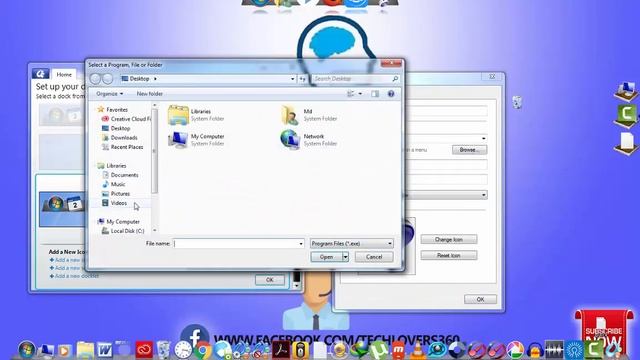Select the Network system folder

coord(309,139)
